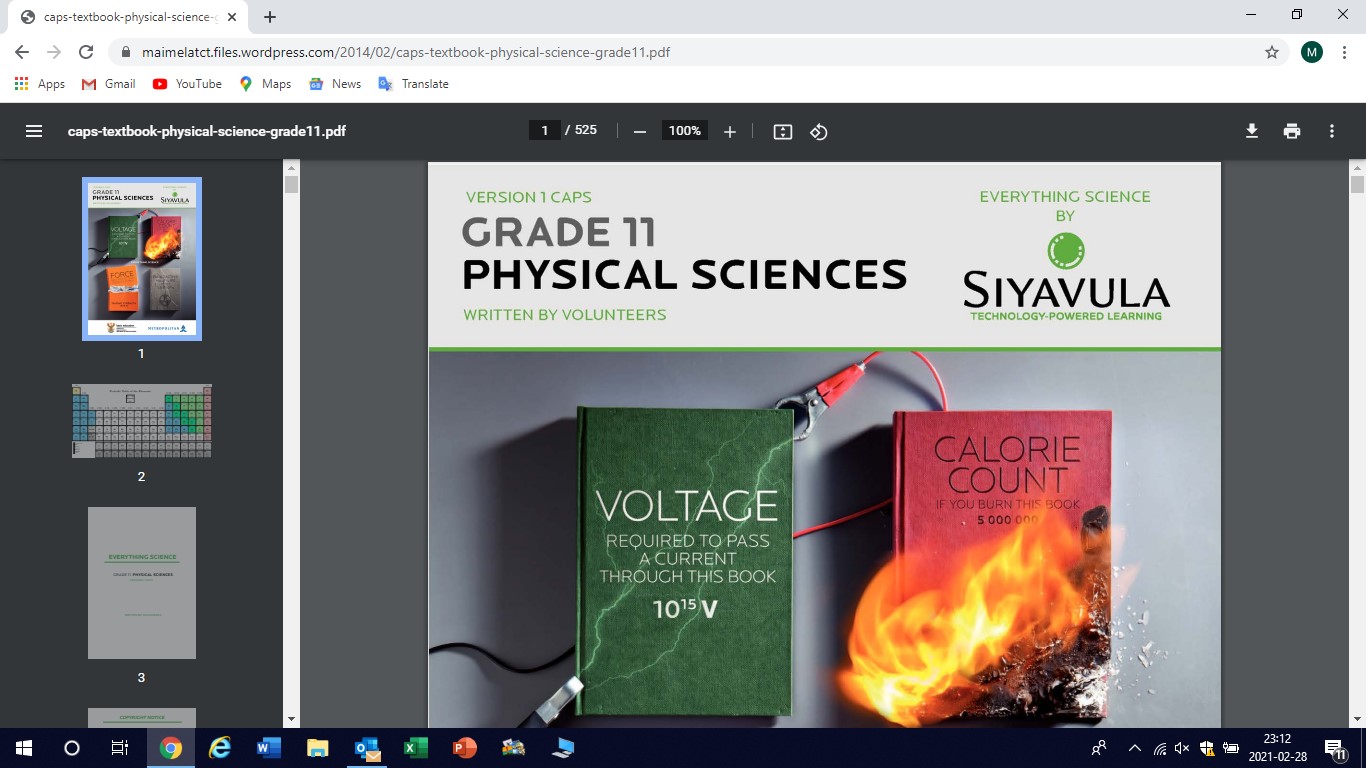Open Outlook from the taskbar
1366x768 pixels.
[x=367, y=748]
